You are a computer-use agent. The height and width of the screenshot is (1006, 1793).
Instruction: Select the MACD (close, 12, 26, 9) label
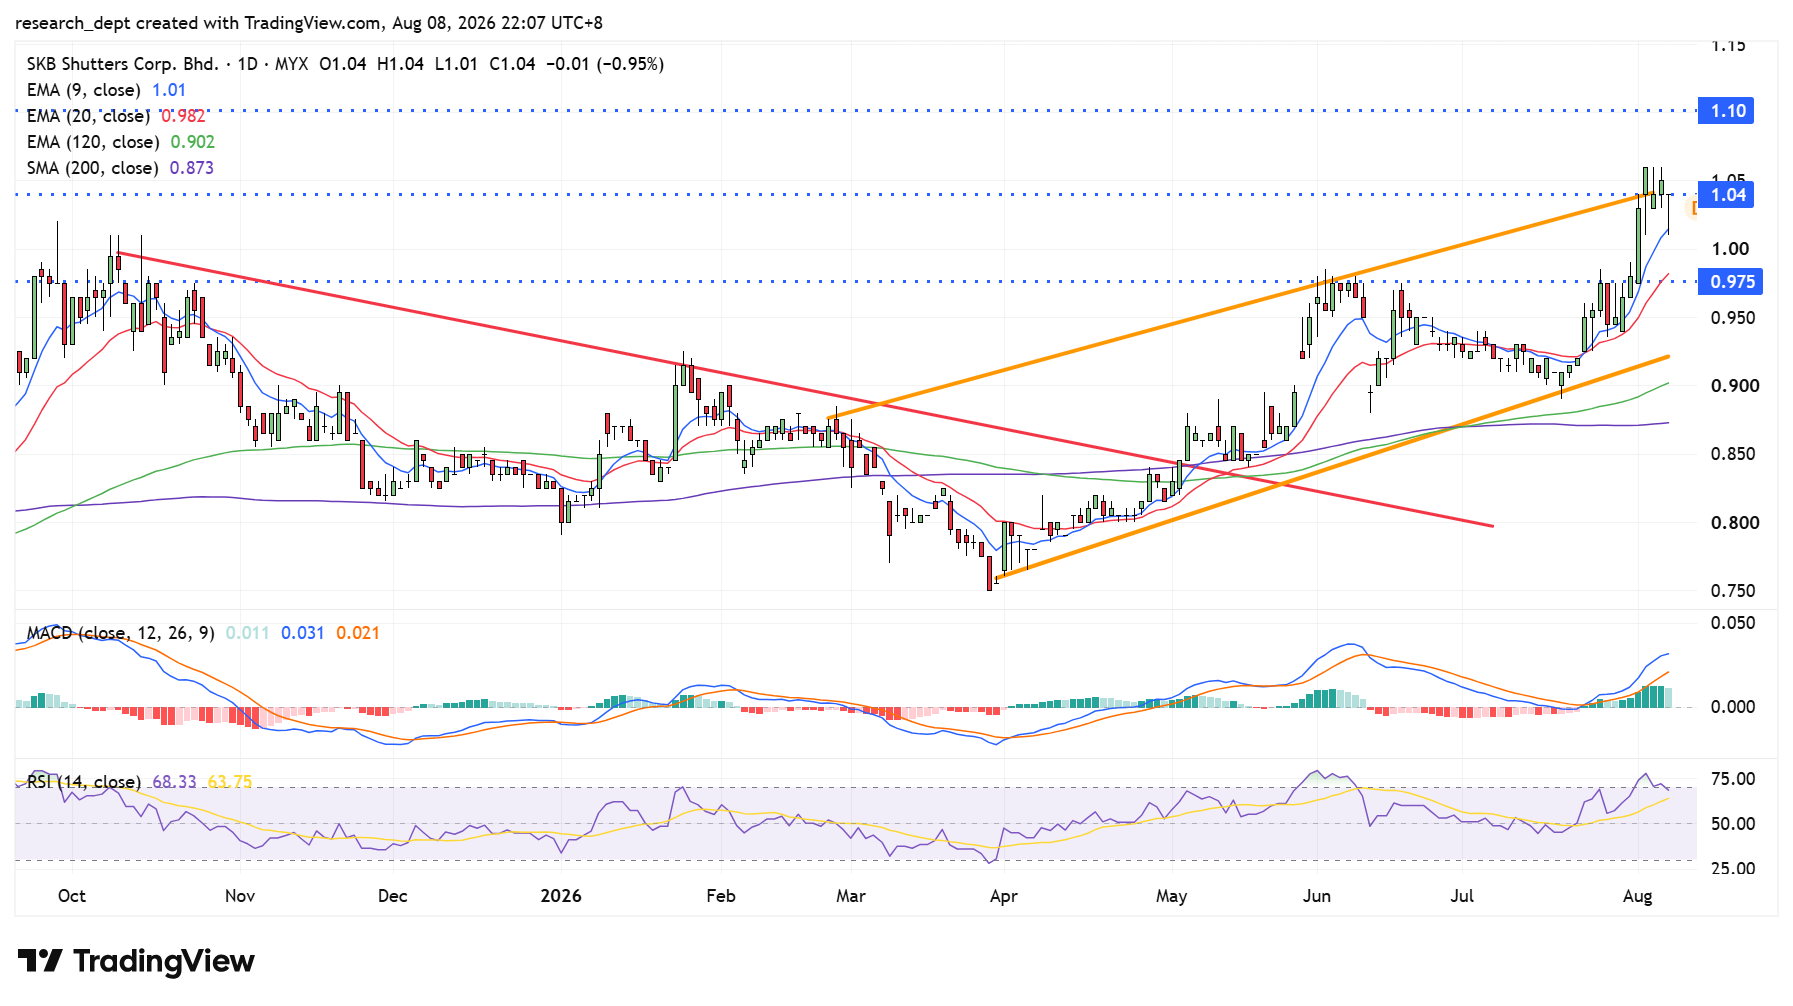(x=121, y=633)
